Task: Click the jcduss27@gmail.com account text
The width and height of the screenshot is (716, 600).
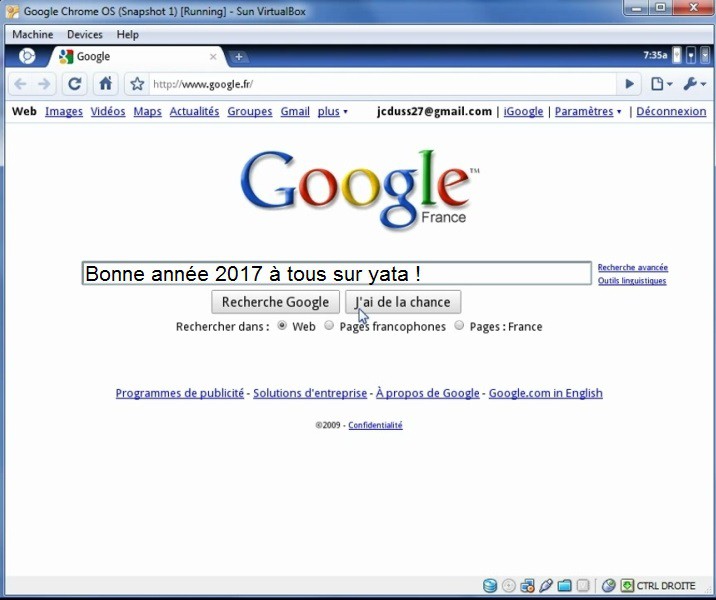Action: tap(434, 111)
